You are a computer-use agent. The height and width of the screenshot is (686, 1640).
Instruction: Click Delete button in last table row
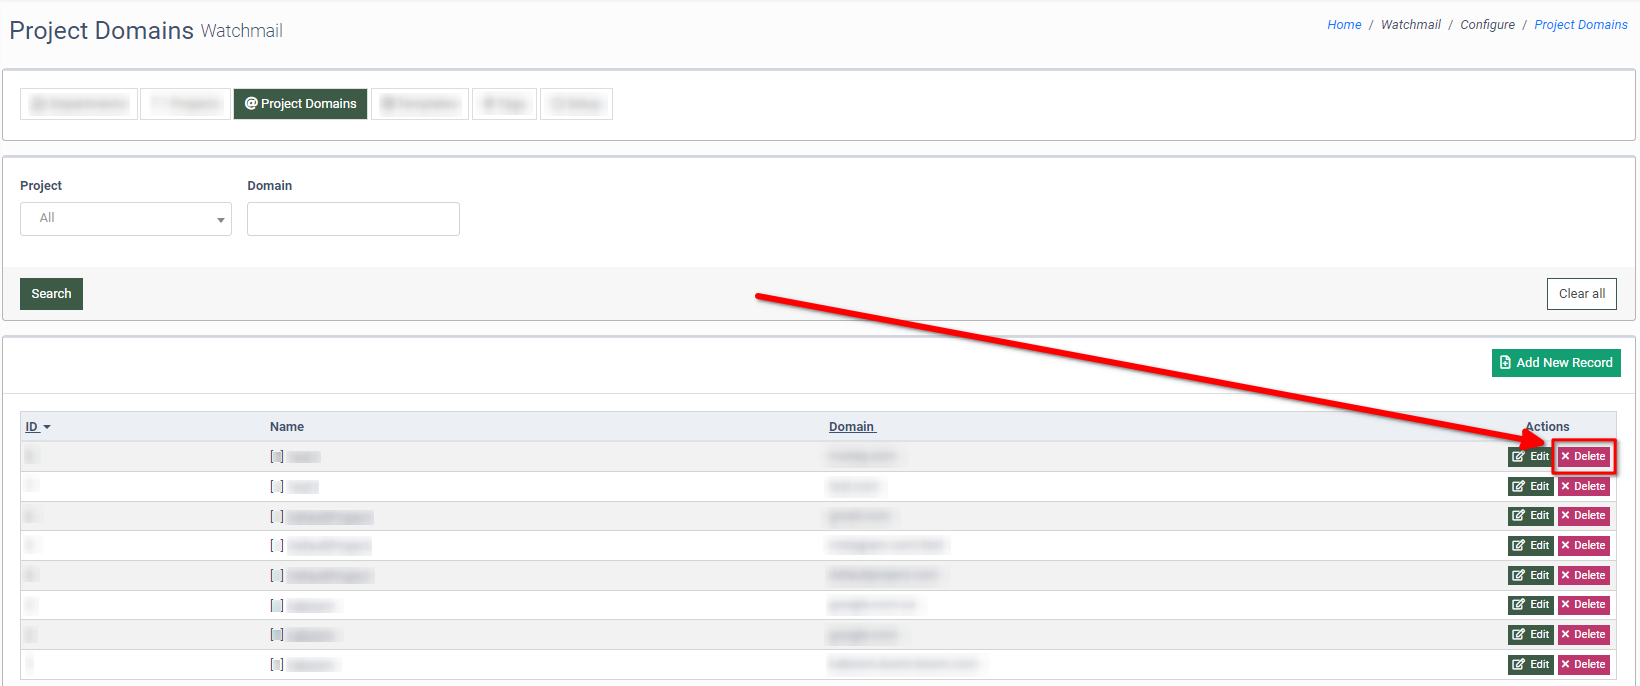(x=1583, y=665)
